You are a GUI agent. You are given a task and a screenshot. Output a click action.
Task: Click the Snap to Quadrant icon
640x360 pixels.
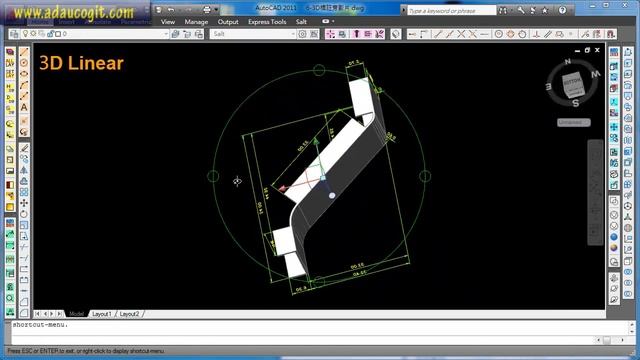(510, 34)
